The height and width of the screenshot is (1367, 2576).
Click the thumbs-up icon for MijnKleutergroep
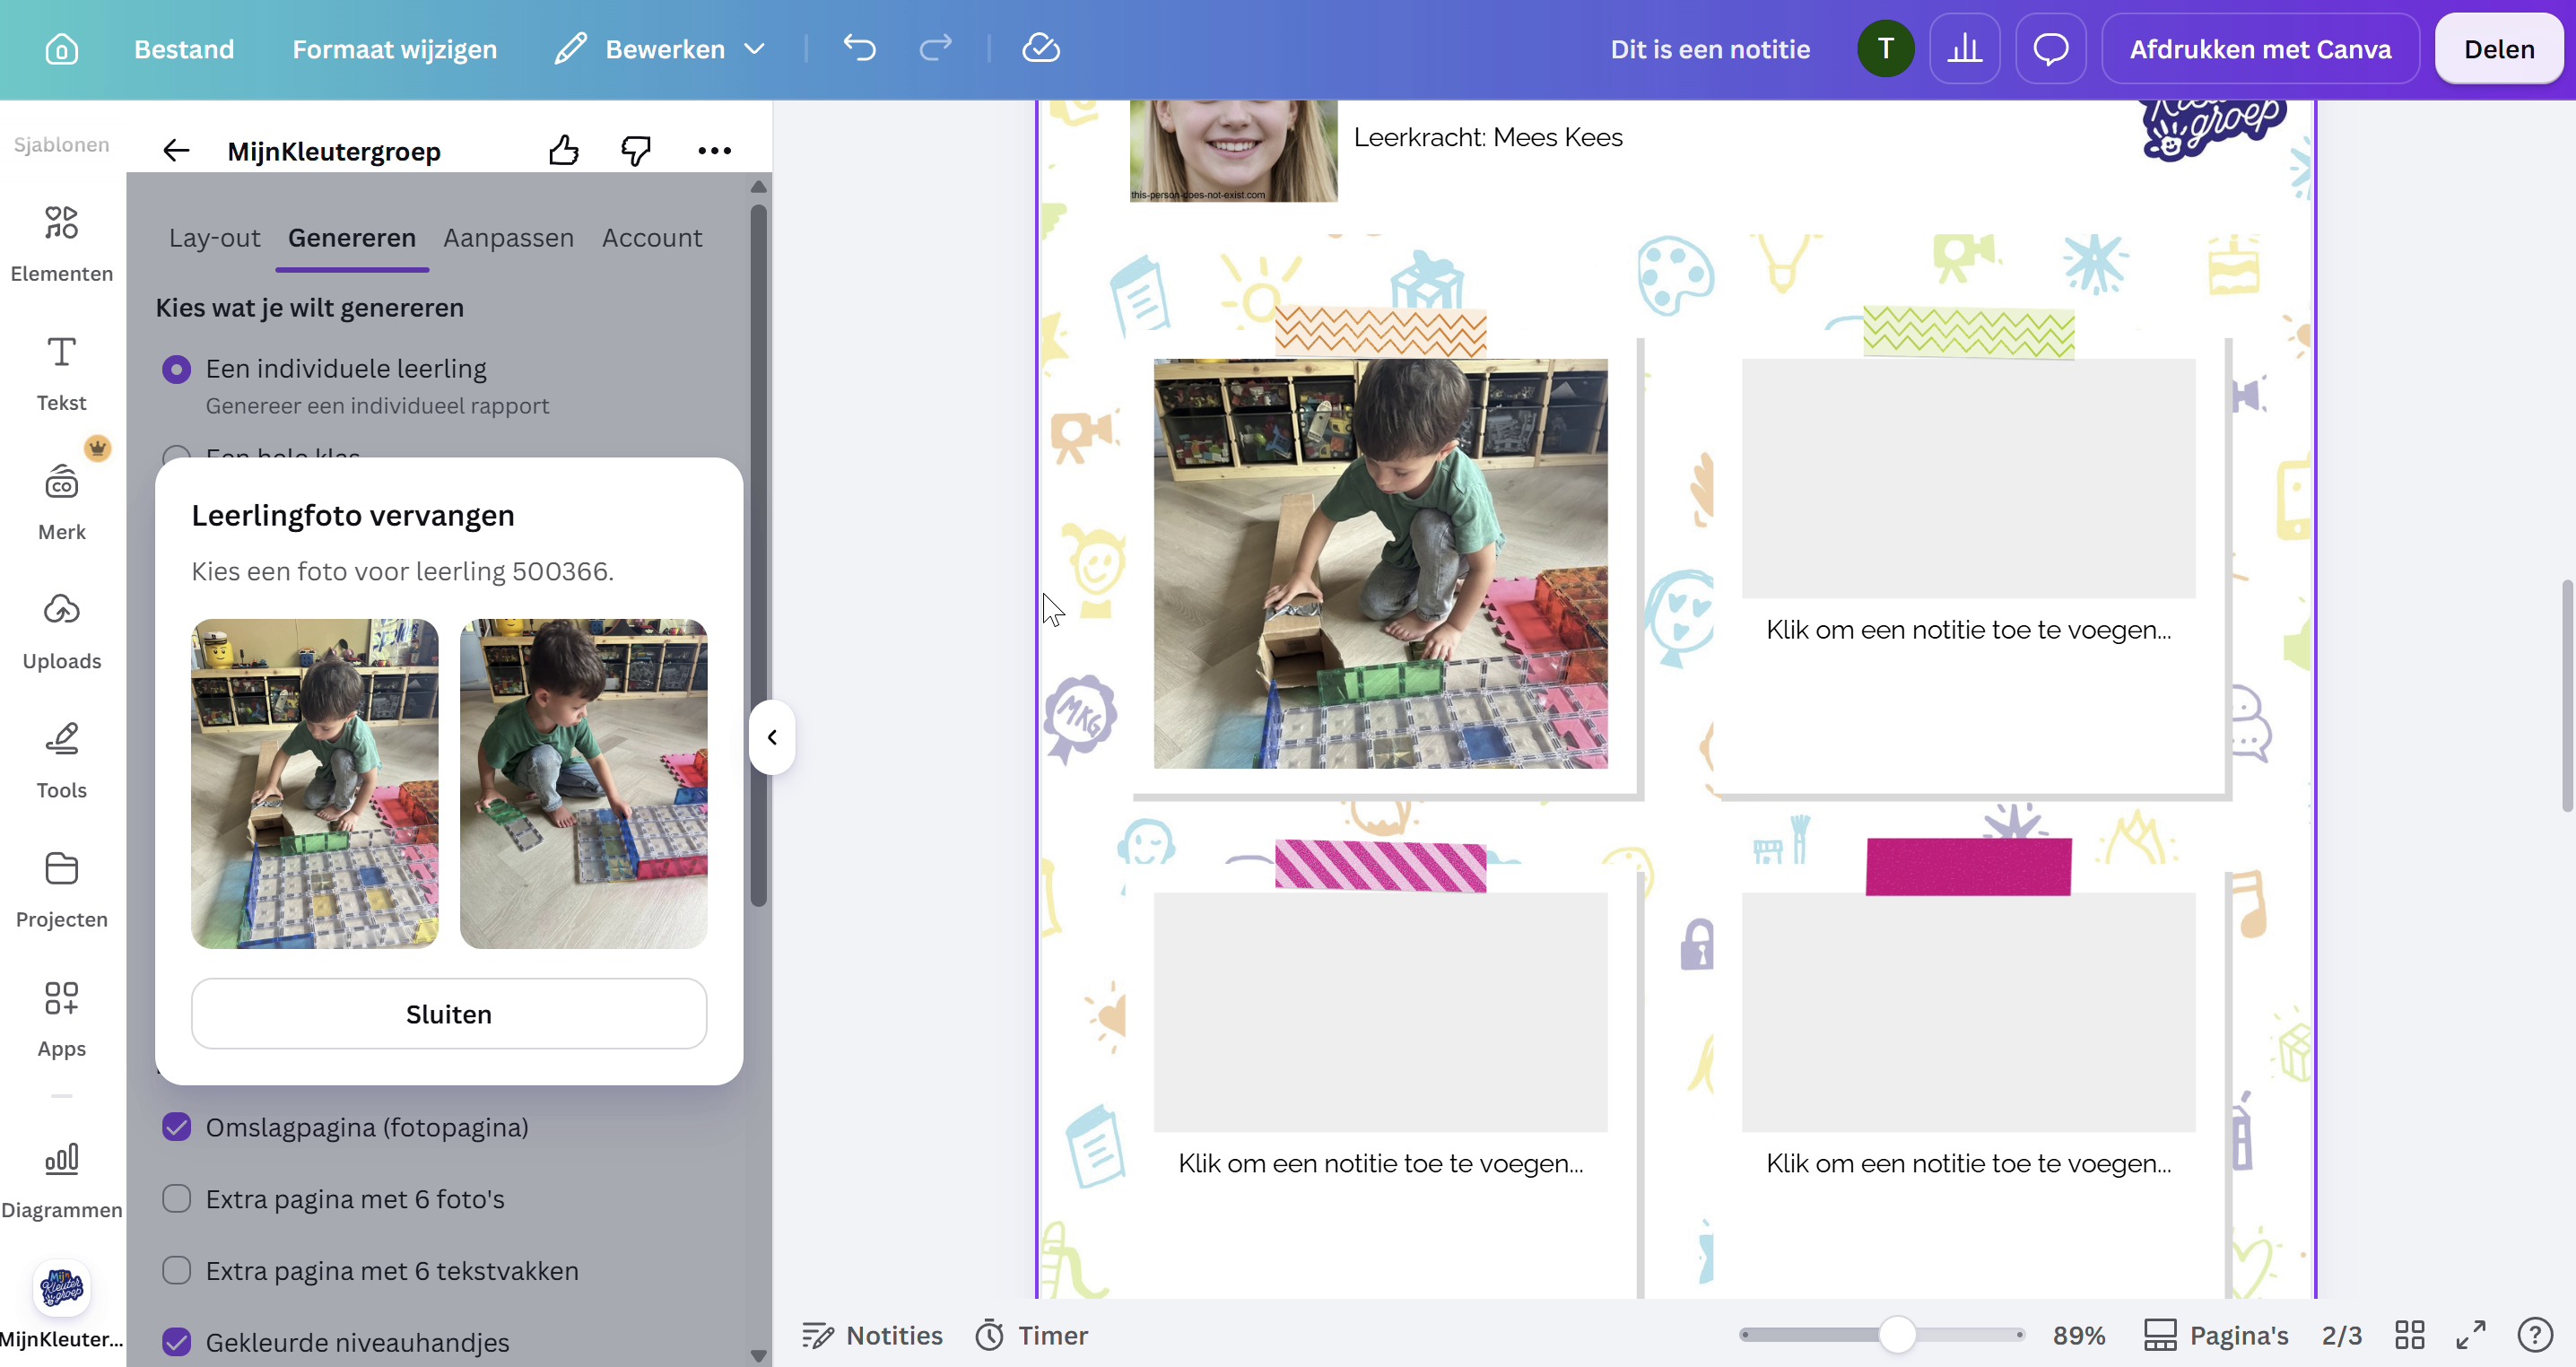point(564,151)
